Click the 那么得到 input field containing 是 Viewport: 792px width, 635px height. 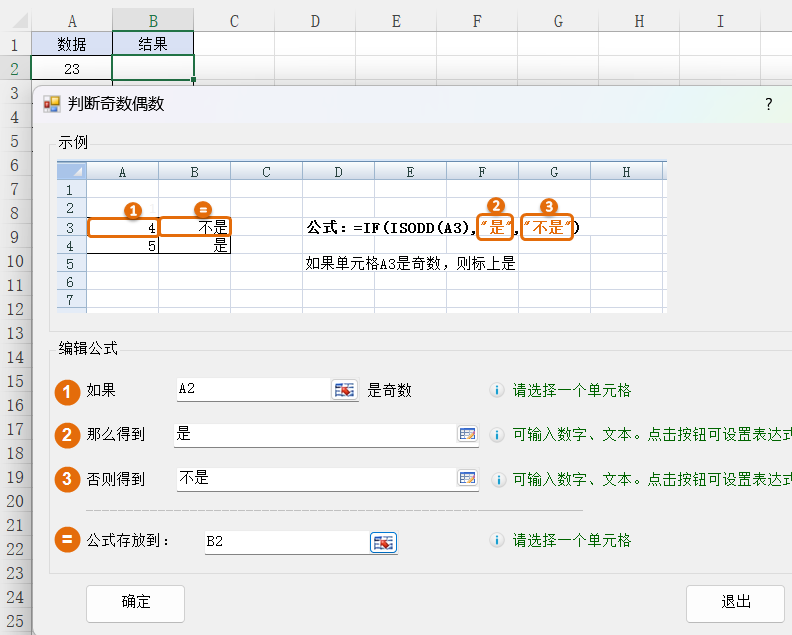coord(314,434)
